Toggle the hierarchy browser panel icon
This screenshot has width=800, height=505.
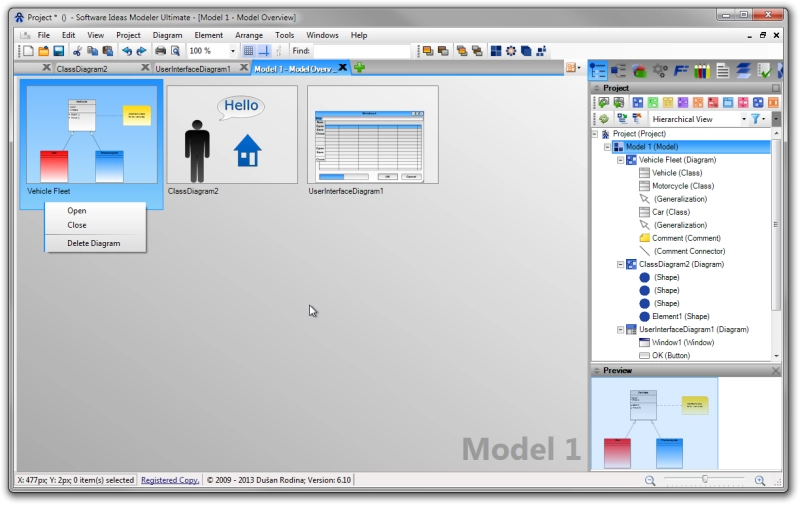tap(618, 70)
